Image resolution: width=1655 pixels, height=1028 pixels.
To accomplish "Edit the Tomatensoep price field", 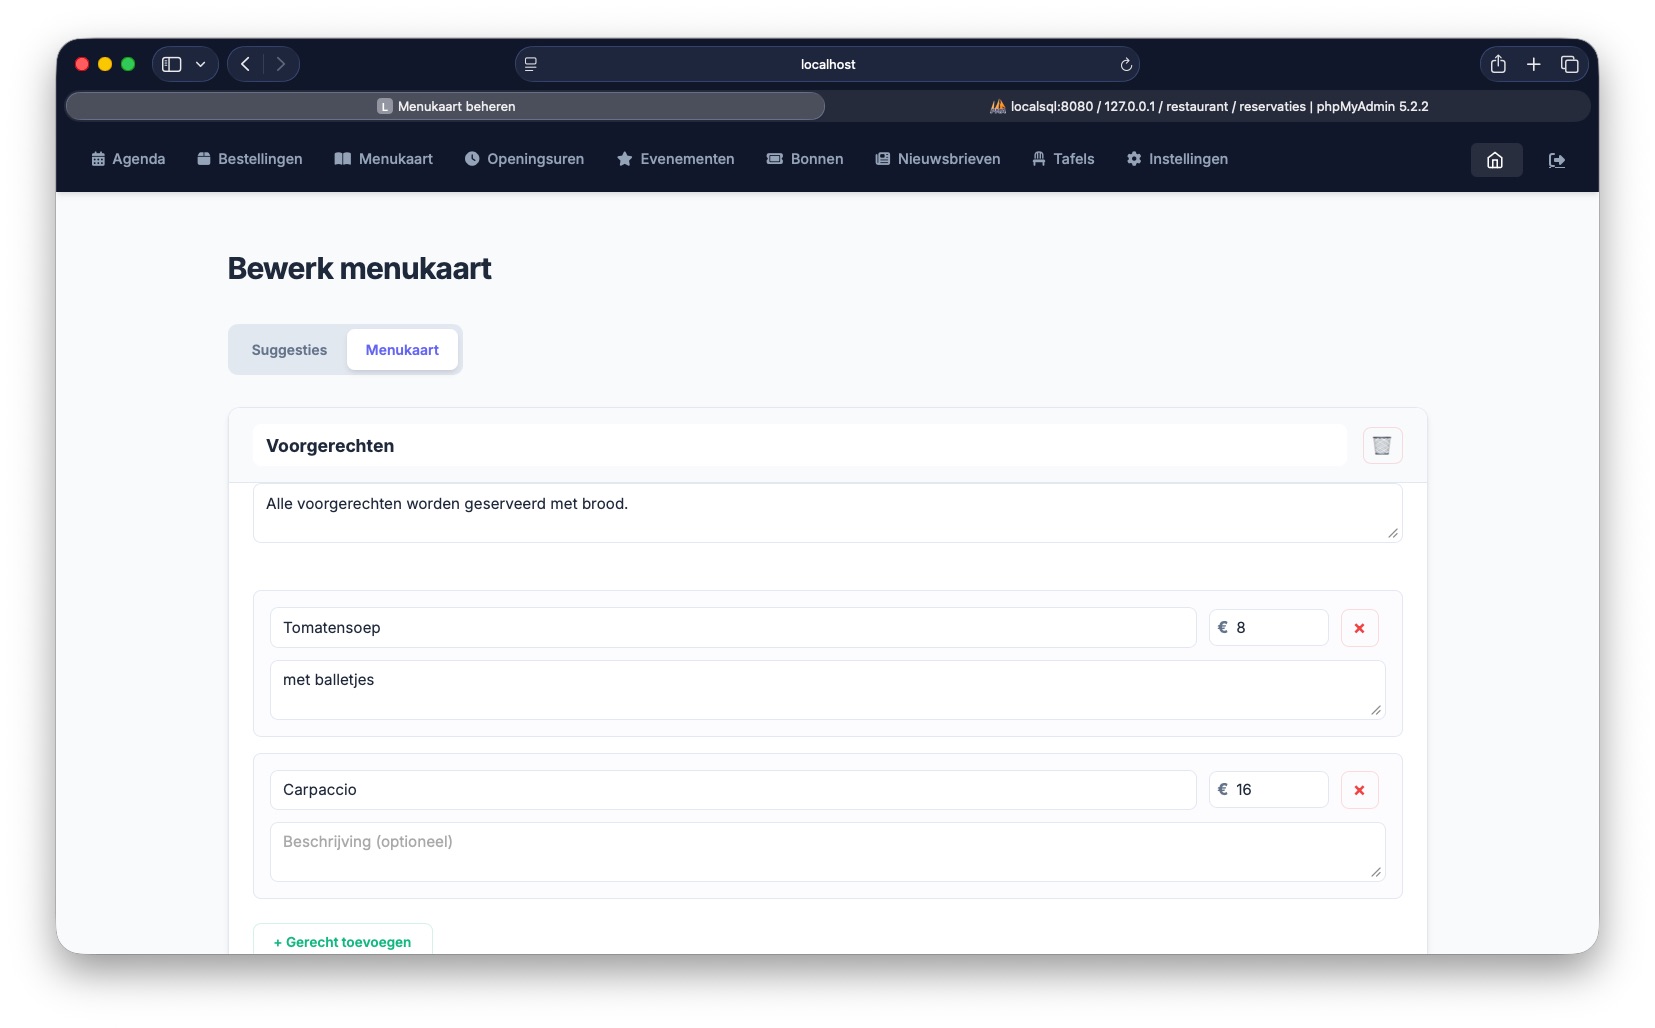I will 1268,628.
